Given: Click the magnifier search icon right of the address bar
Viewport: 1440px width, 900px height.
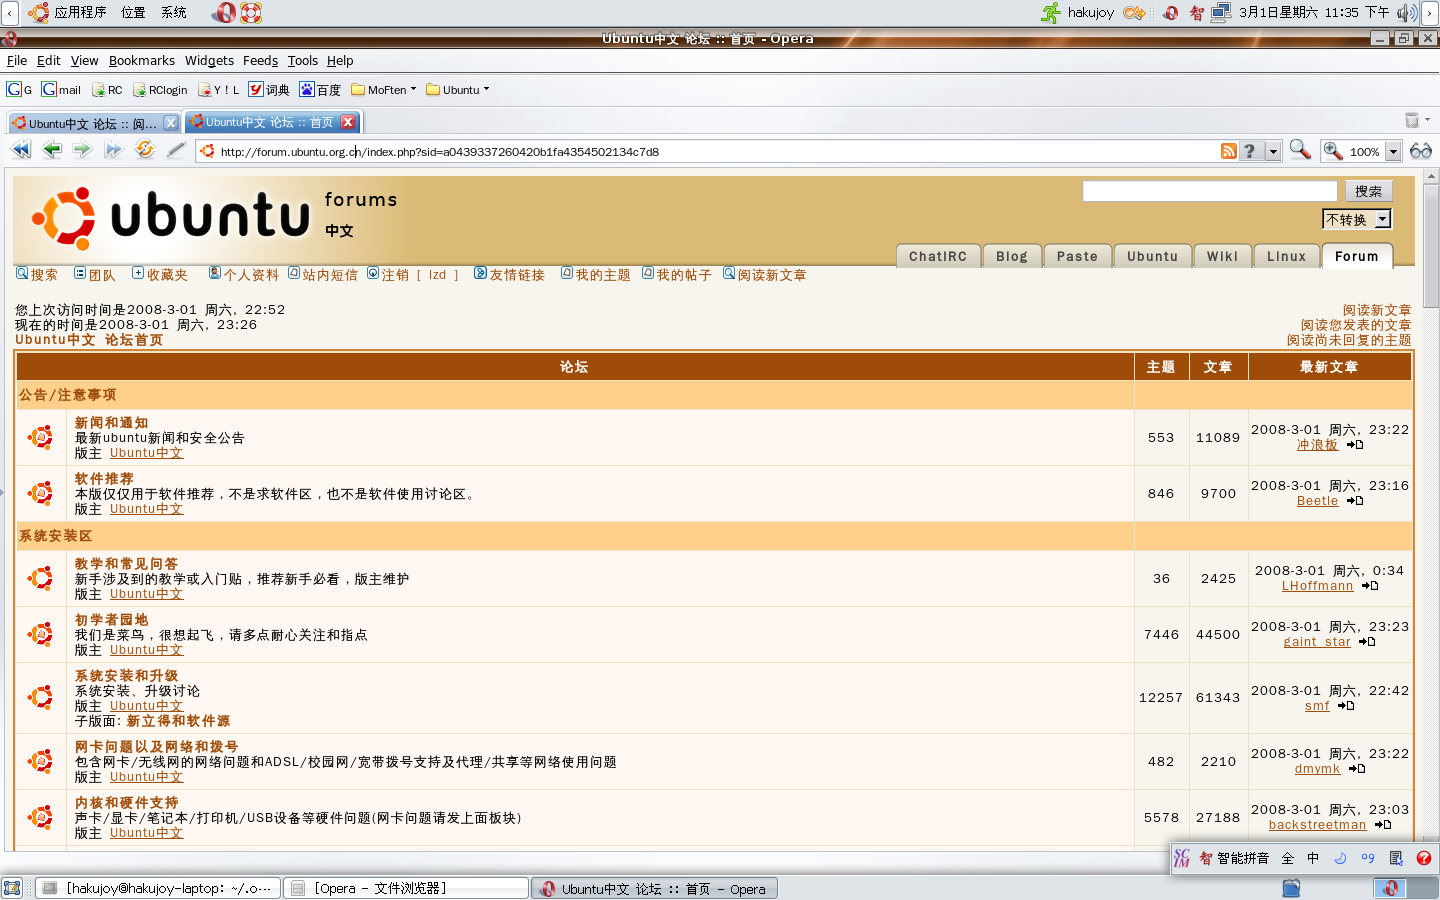Looking at the screenshot, I should coord(1300,150).
